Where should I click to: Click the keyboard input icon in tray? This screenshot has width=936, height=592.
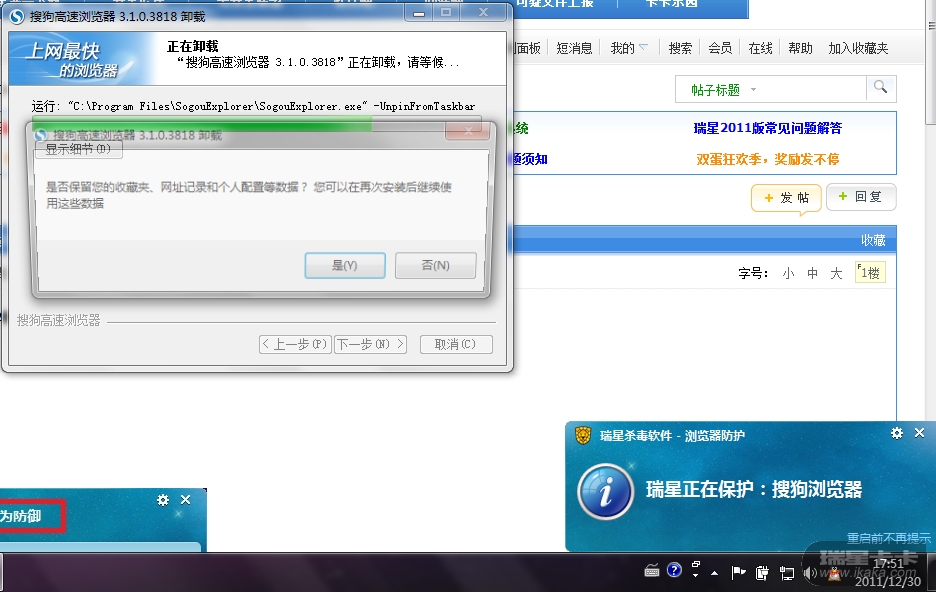[x=652, y=572]
